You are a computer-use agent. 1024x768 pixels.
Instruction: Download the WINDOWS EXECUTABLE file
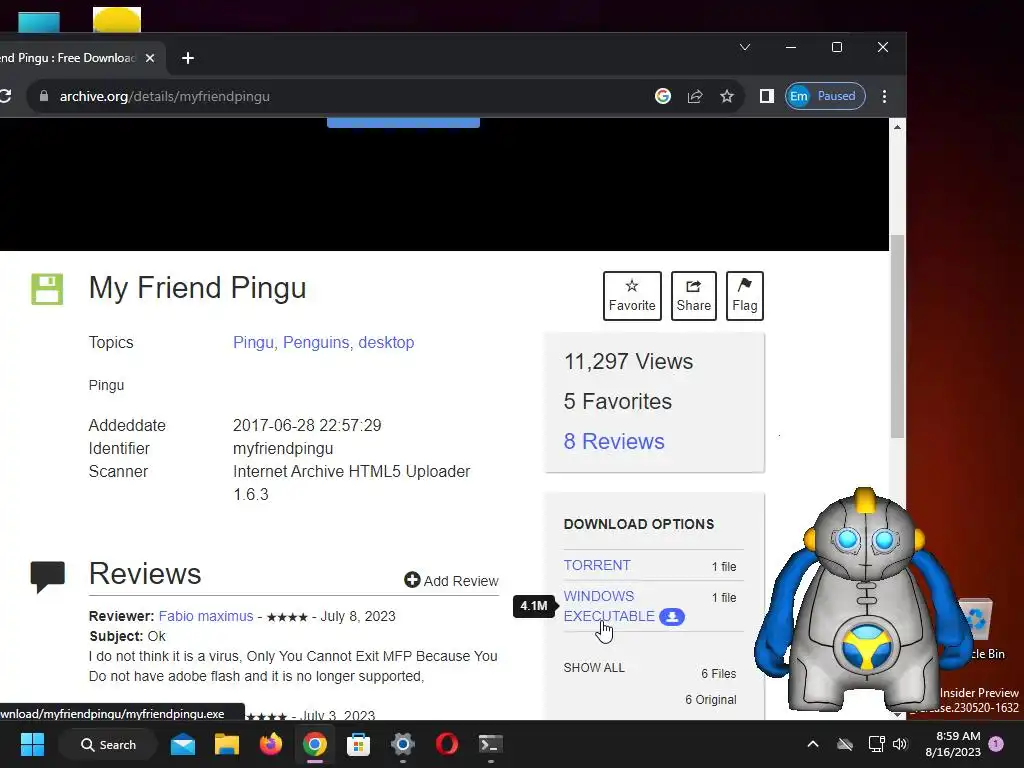point(609,606)
